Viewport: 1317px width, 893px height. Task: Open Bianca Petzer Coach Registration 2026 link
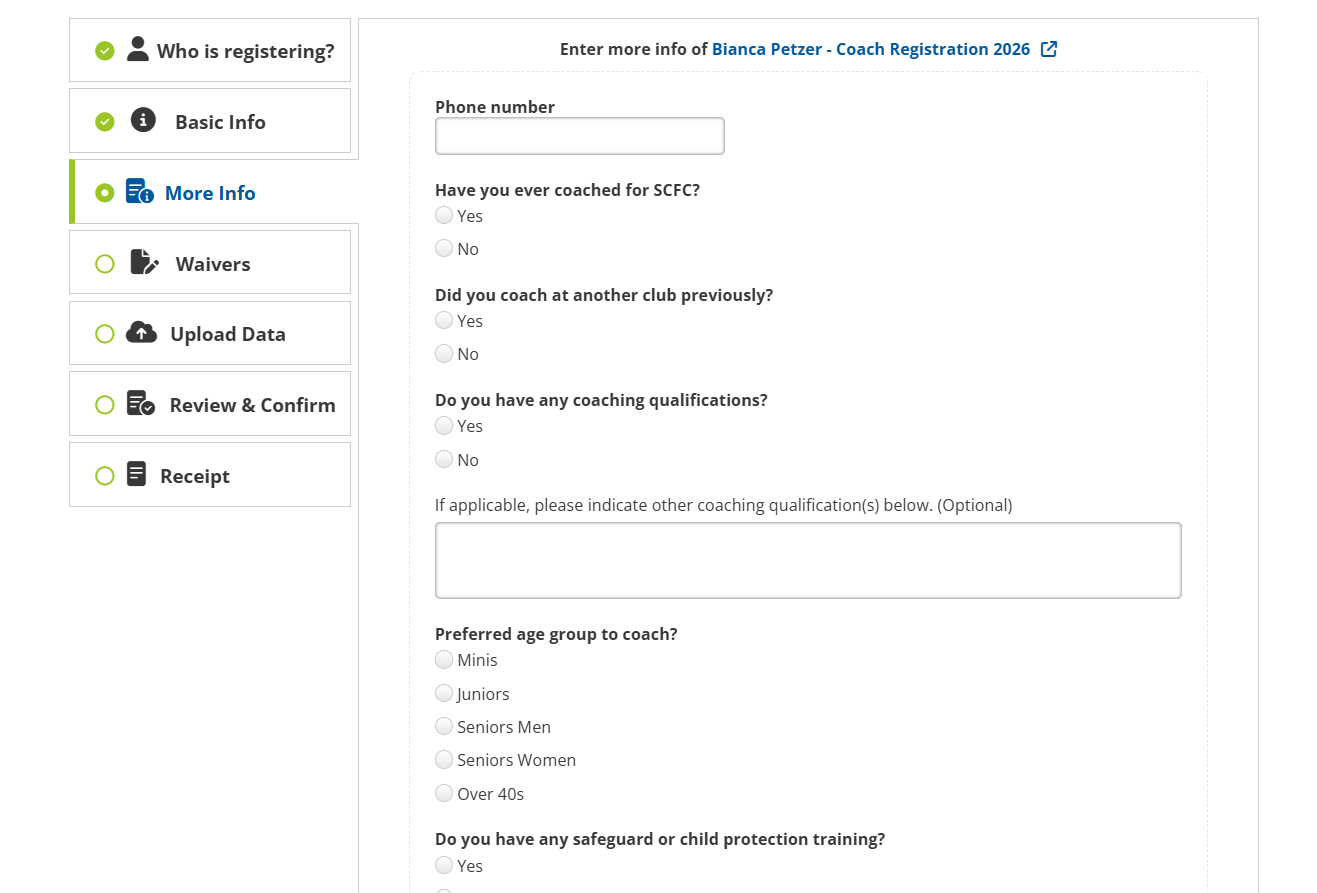point(870,49)
